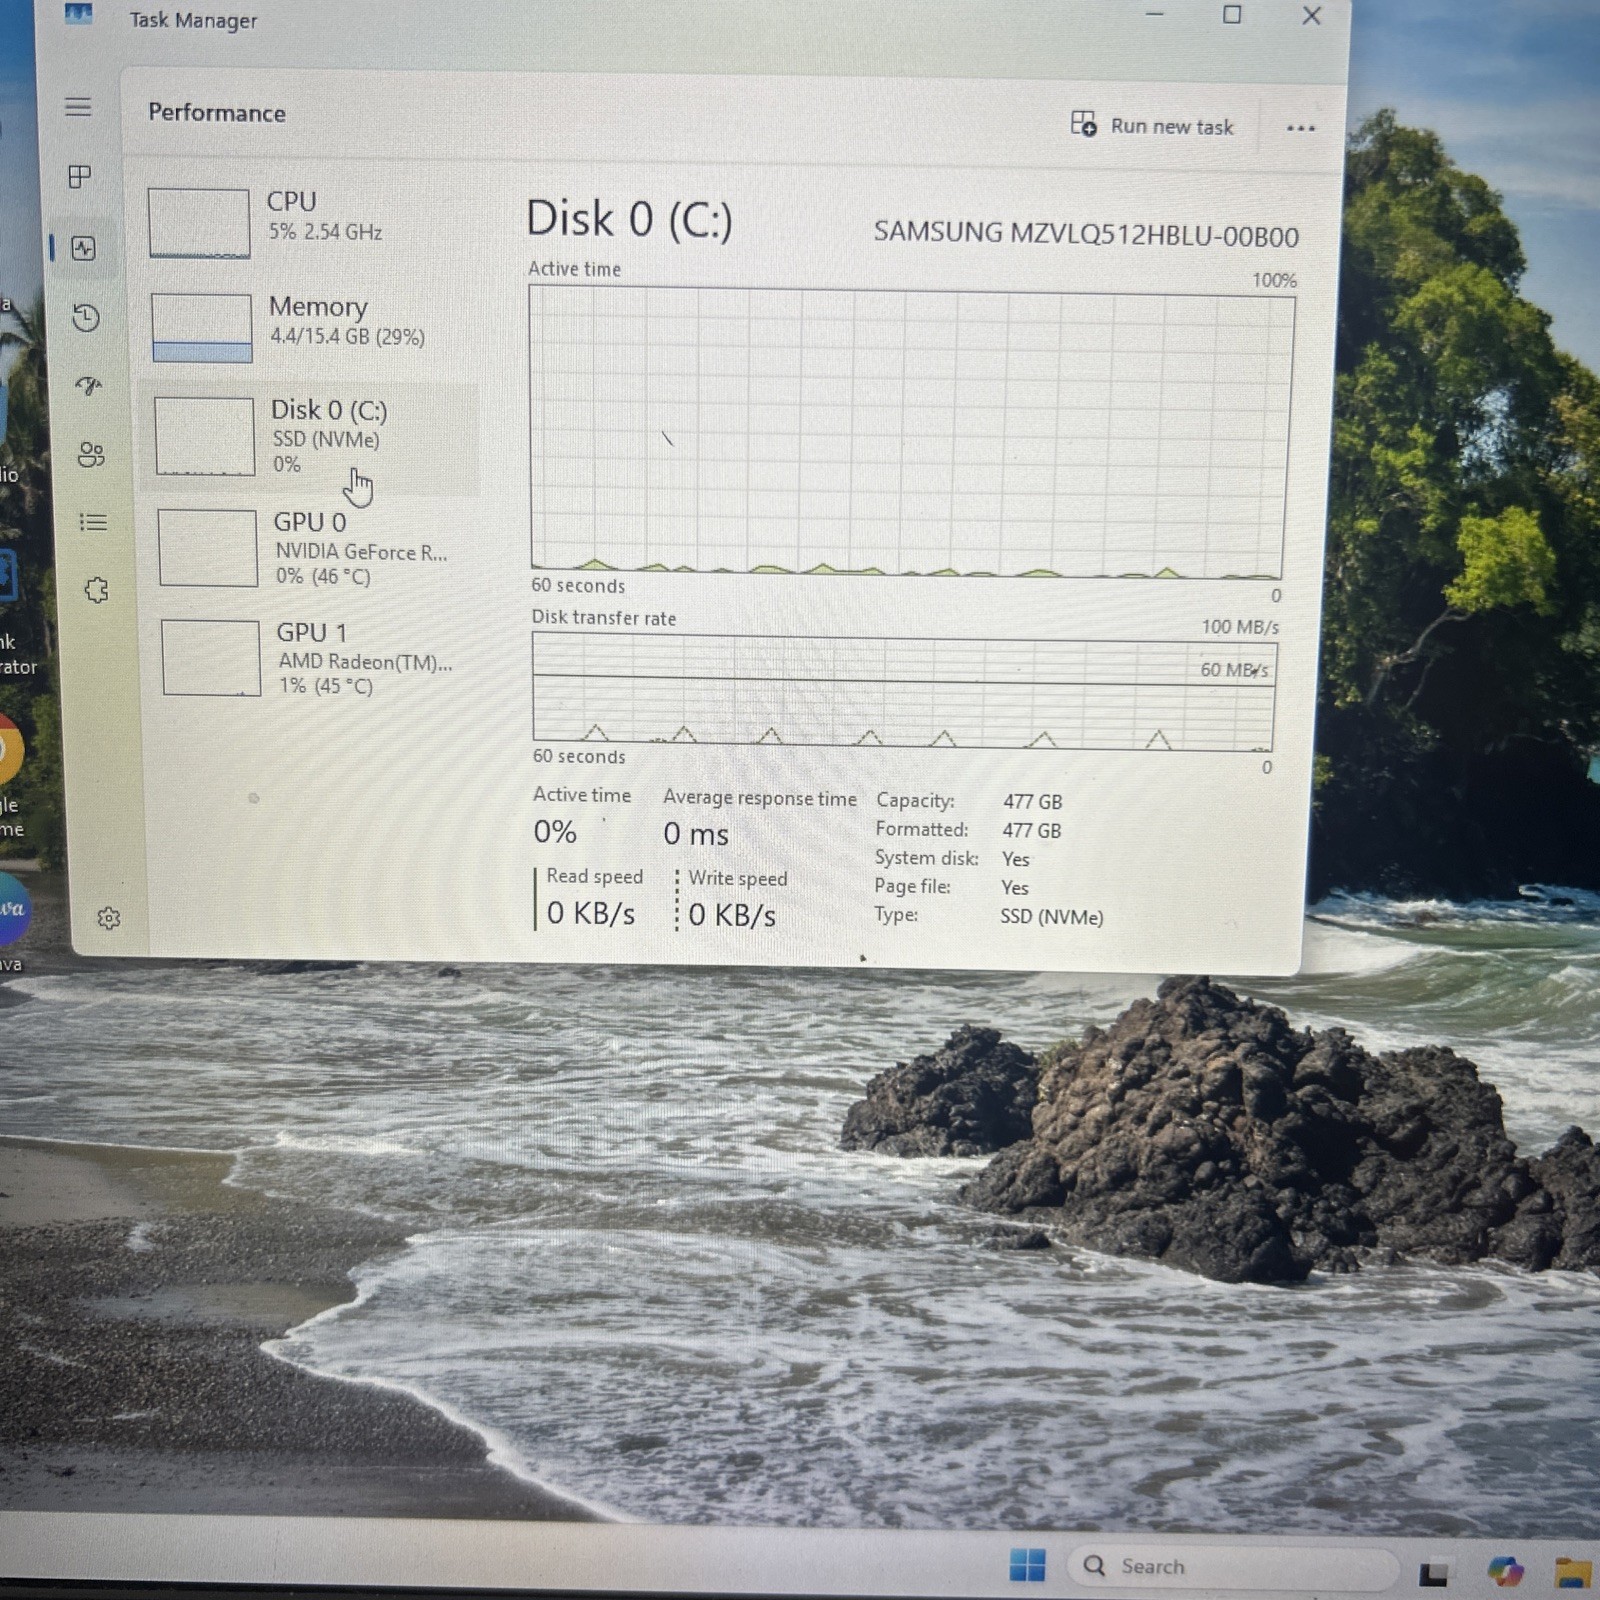The image size is (1600, 1600).
Task: Open File Explorer from the taskbar
Action: click(1573, 1573)
